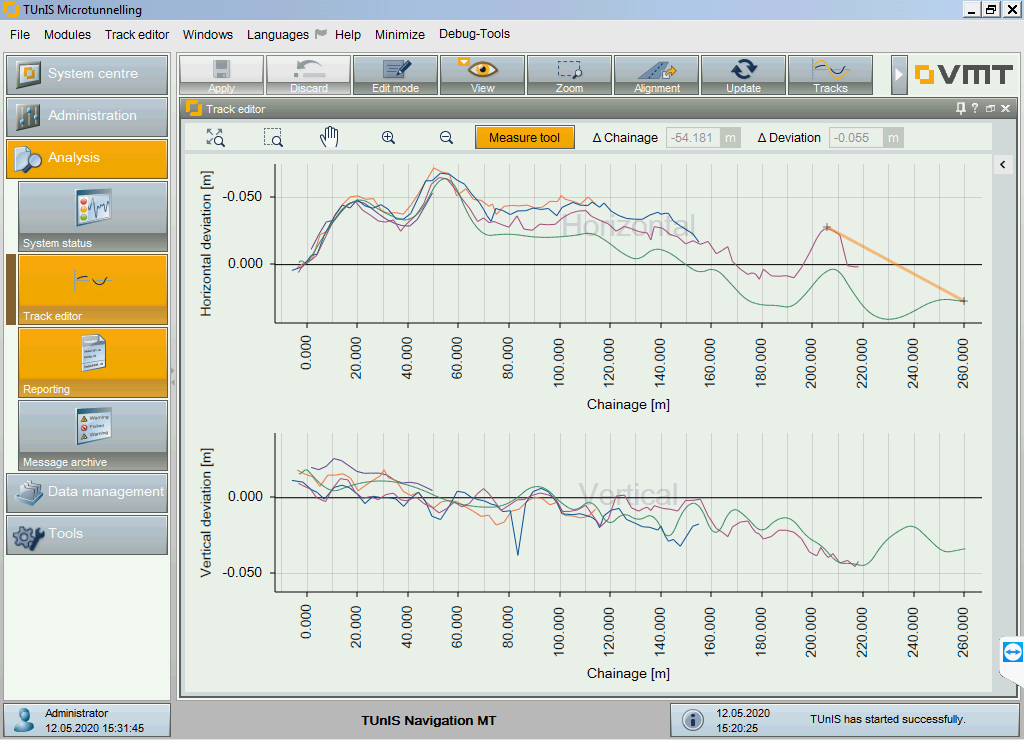Click the zoom-to-fit magnifier icon
Image resolution: width=1024 pixels, height=740 pixels.
[x=216, y=137]
